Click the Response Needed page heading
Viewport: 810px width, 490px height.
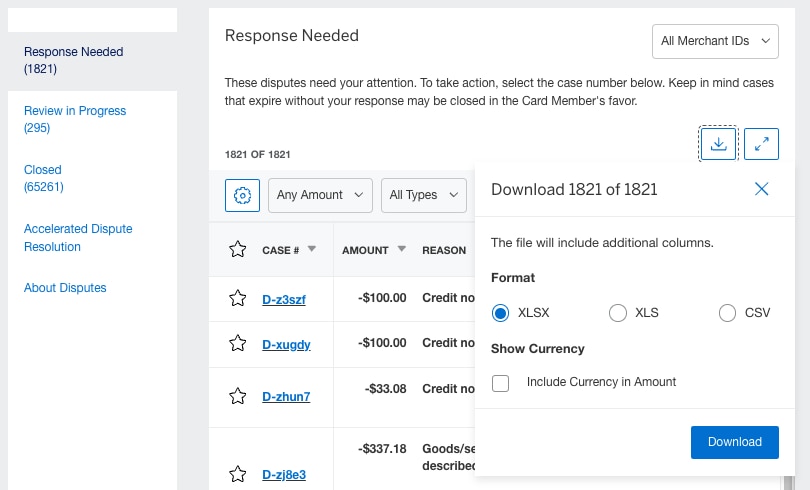(x=292, y=36)
